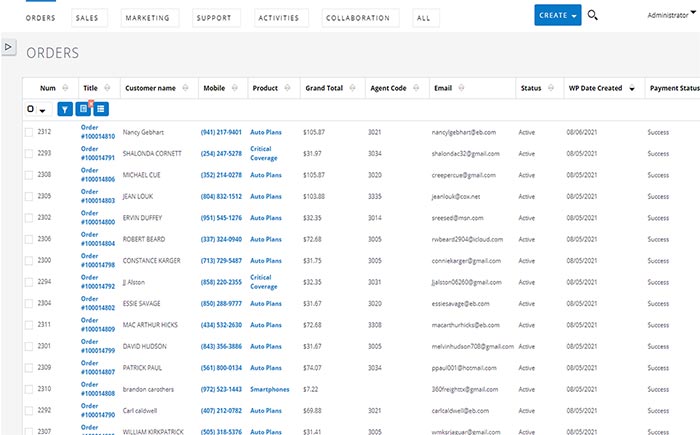
Task: Click grand total $103.88
Action: click(314, 197)
